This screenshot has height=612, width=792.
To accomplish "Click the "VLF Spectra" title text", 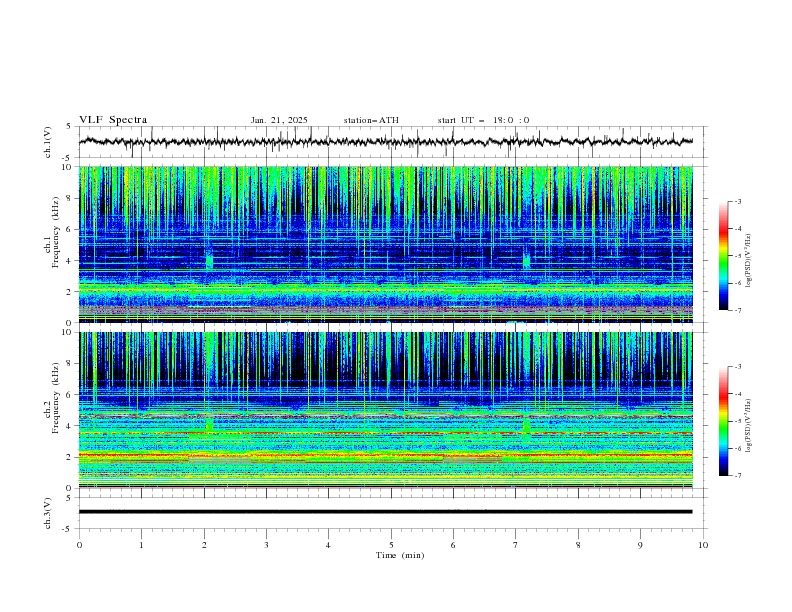I will pyautogui.click(x=113, y=120).
